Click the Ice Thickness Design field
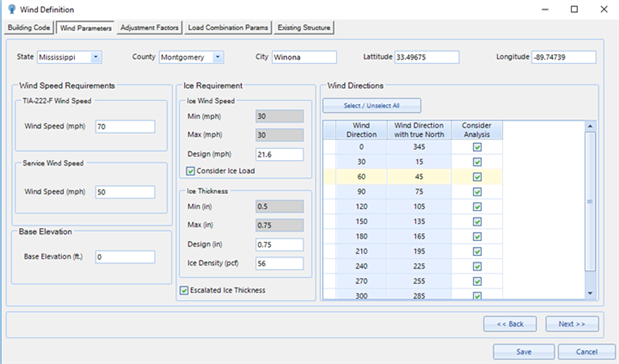619x364 pixels. [x=279, y=245]
